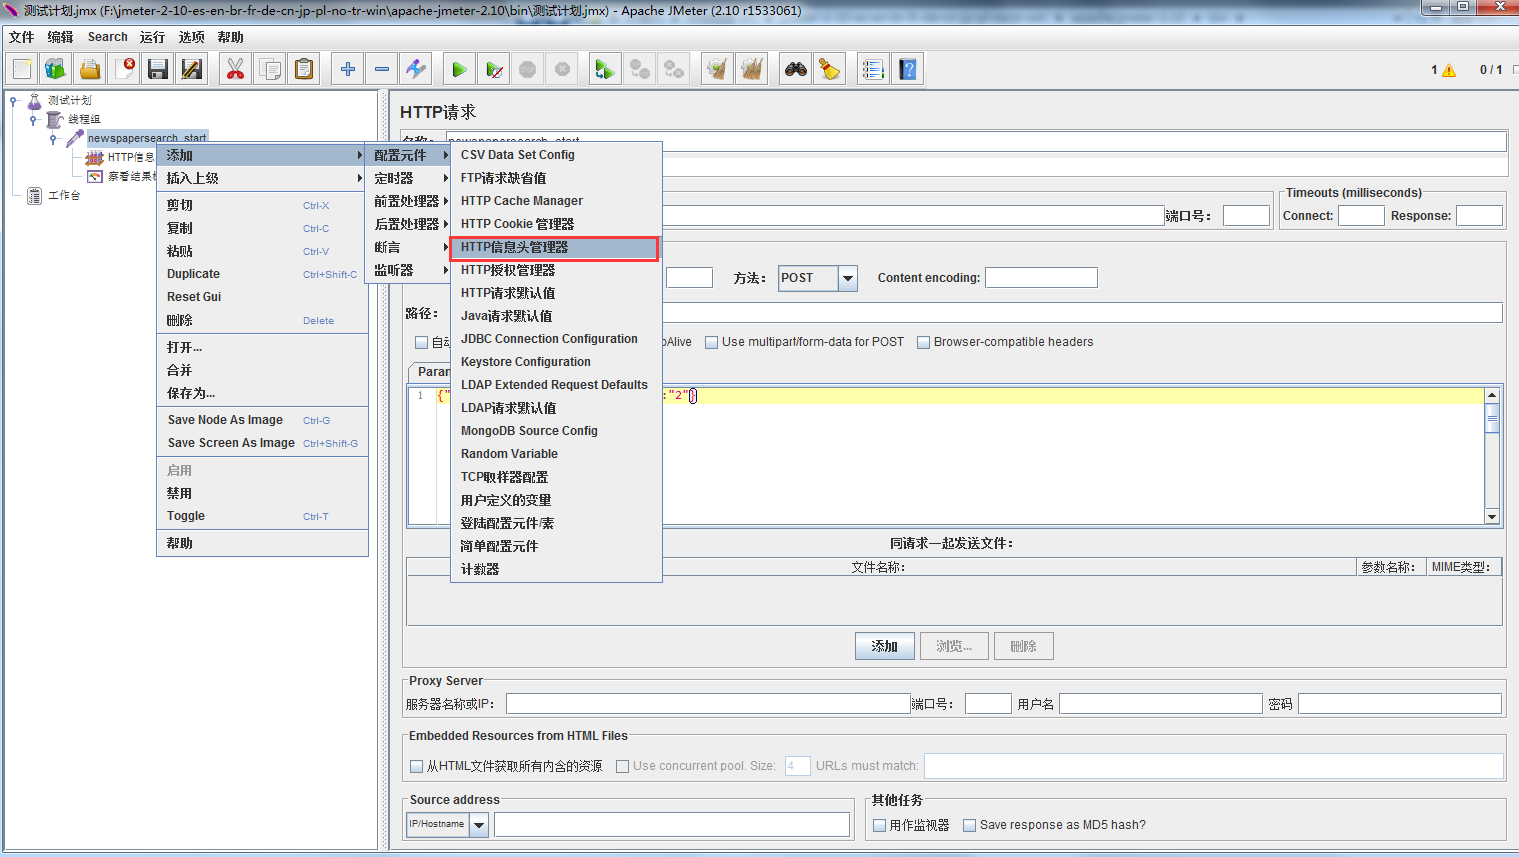Open the 定时器 submenu
The image size is (1519, 857).
408,178
